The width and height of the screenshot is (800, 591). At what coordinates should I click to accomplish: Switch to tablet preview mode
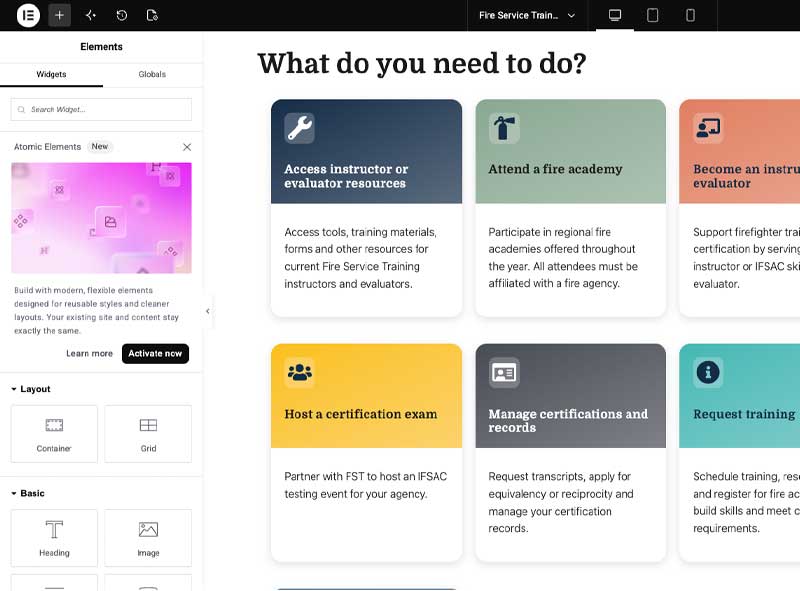653,15
